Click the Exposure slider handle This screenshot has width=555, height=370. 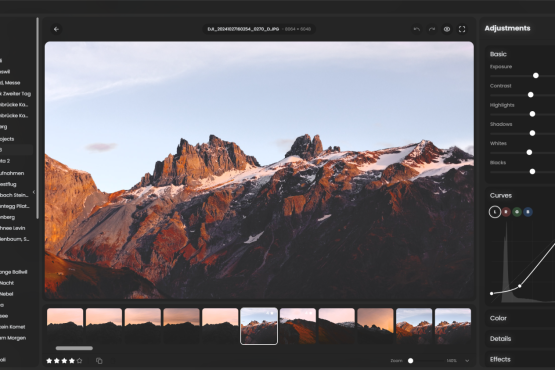[536, 75]
